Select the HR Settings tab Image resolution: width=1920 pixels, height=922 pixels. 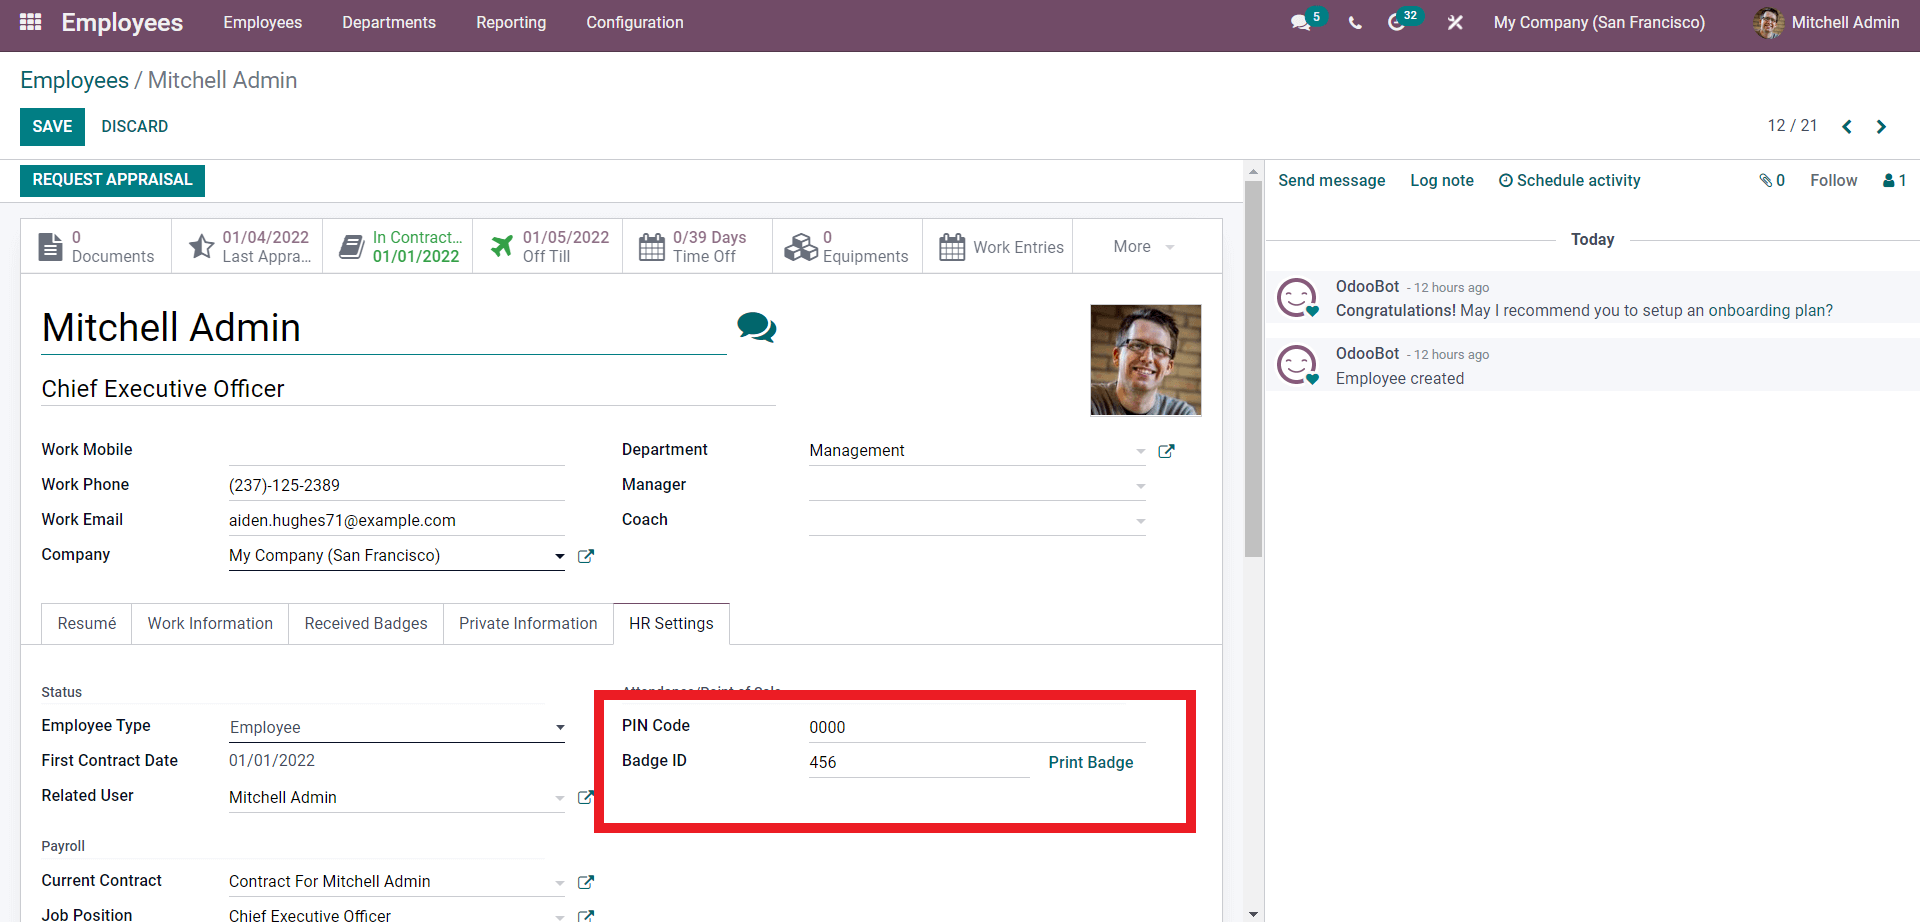pos(671,623)
